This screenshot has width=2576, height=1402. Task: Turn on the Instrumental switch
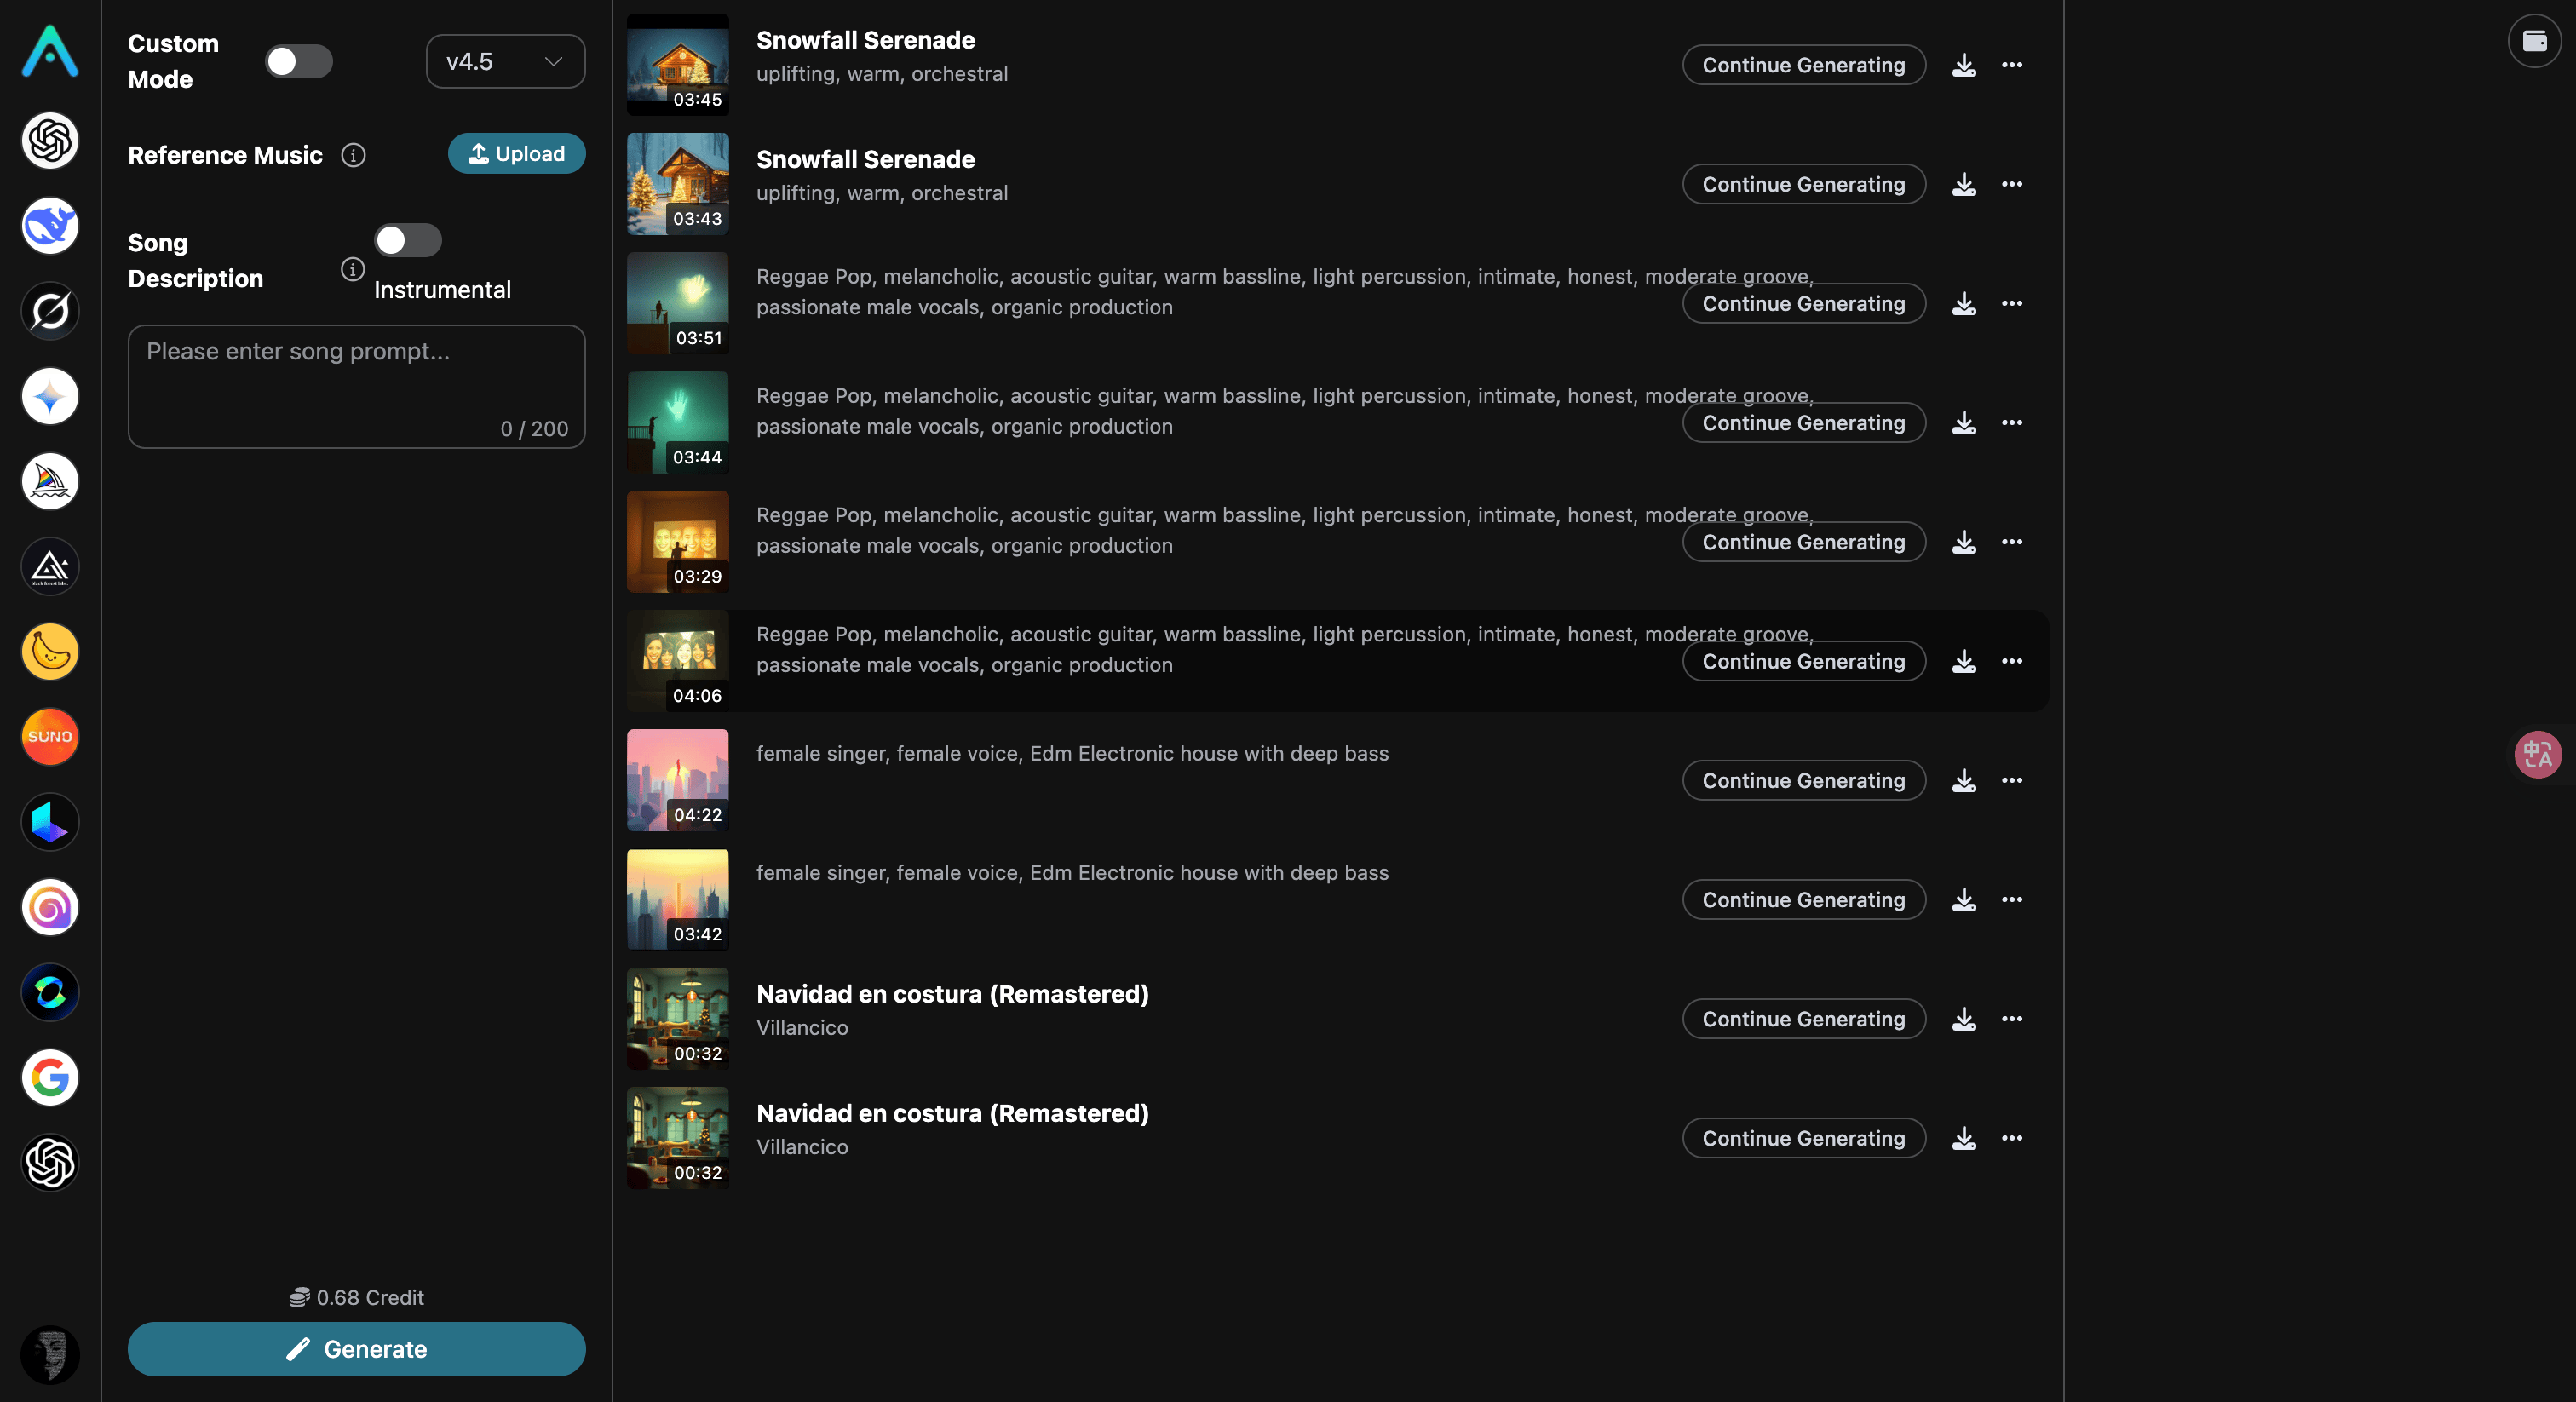tap(407, 240)
